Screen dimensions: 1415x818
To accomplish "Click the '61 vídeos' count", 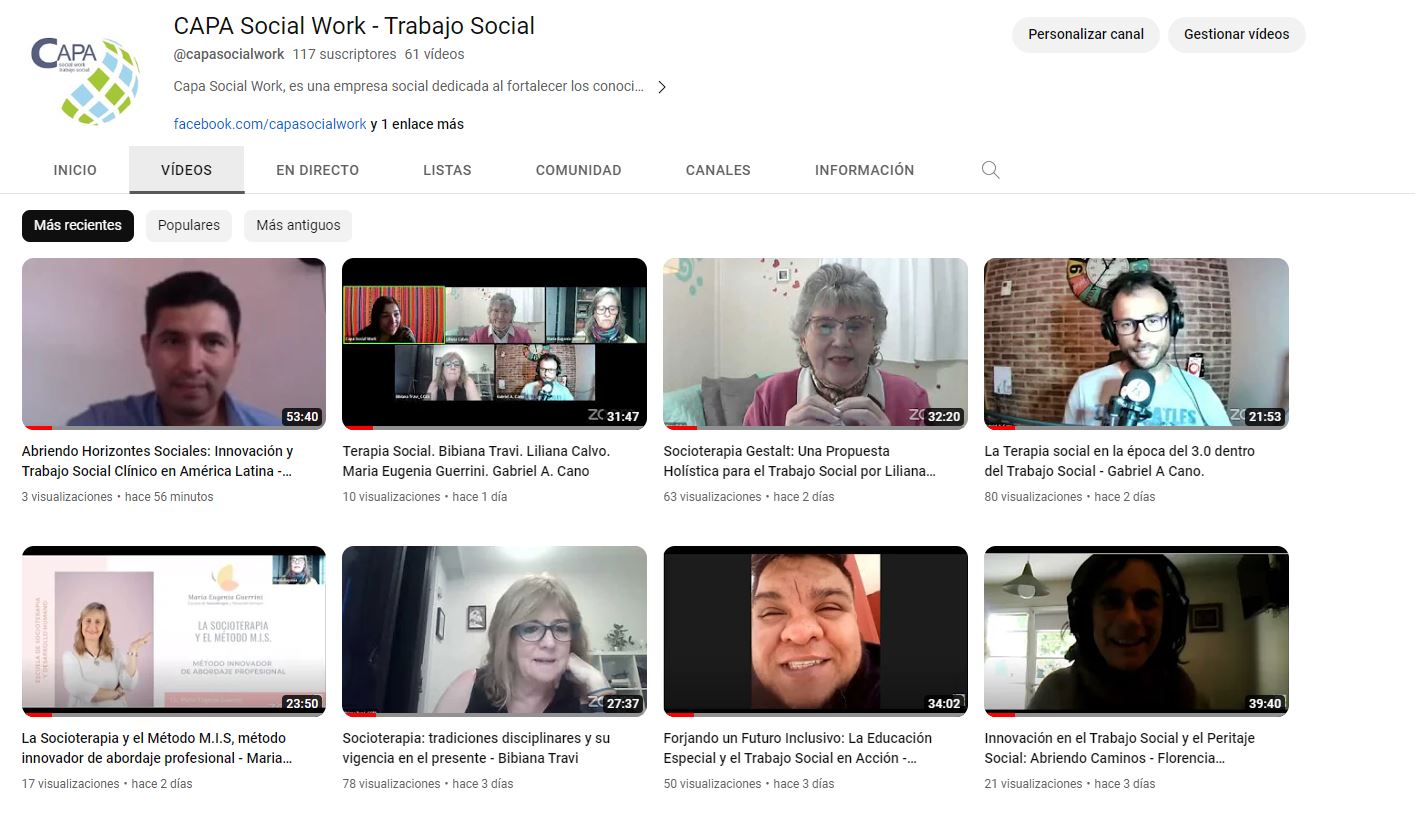I will [x=434, y=54].
